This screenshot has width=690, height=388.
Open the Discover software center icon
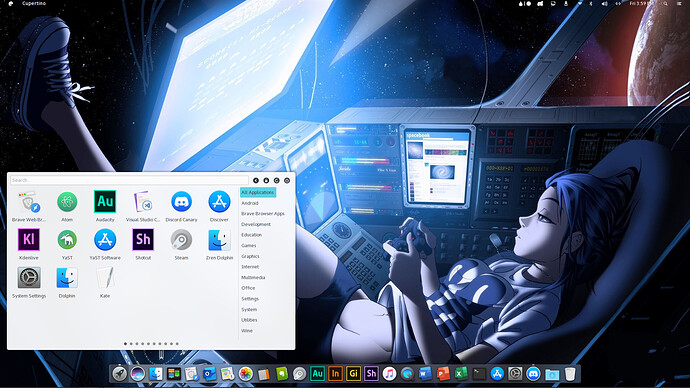pyautogui.click(x=219, y=206)
